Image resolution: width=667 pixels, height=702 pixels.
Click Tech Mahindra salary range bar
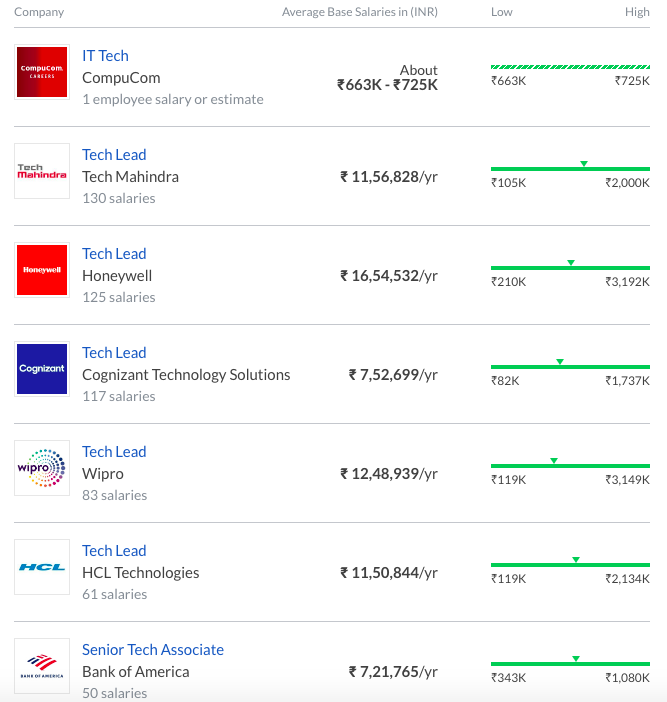pos(570,169)
